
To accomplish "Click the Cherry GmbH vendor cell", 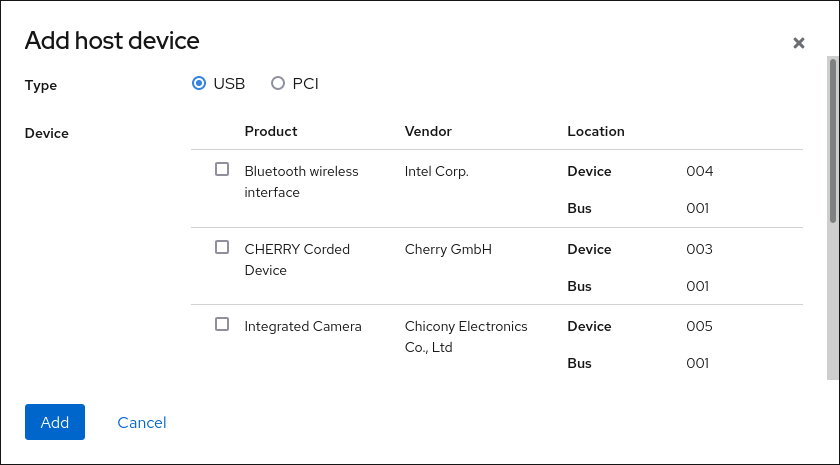I will tap(448, 249).
